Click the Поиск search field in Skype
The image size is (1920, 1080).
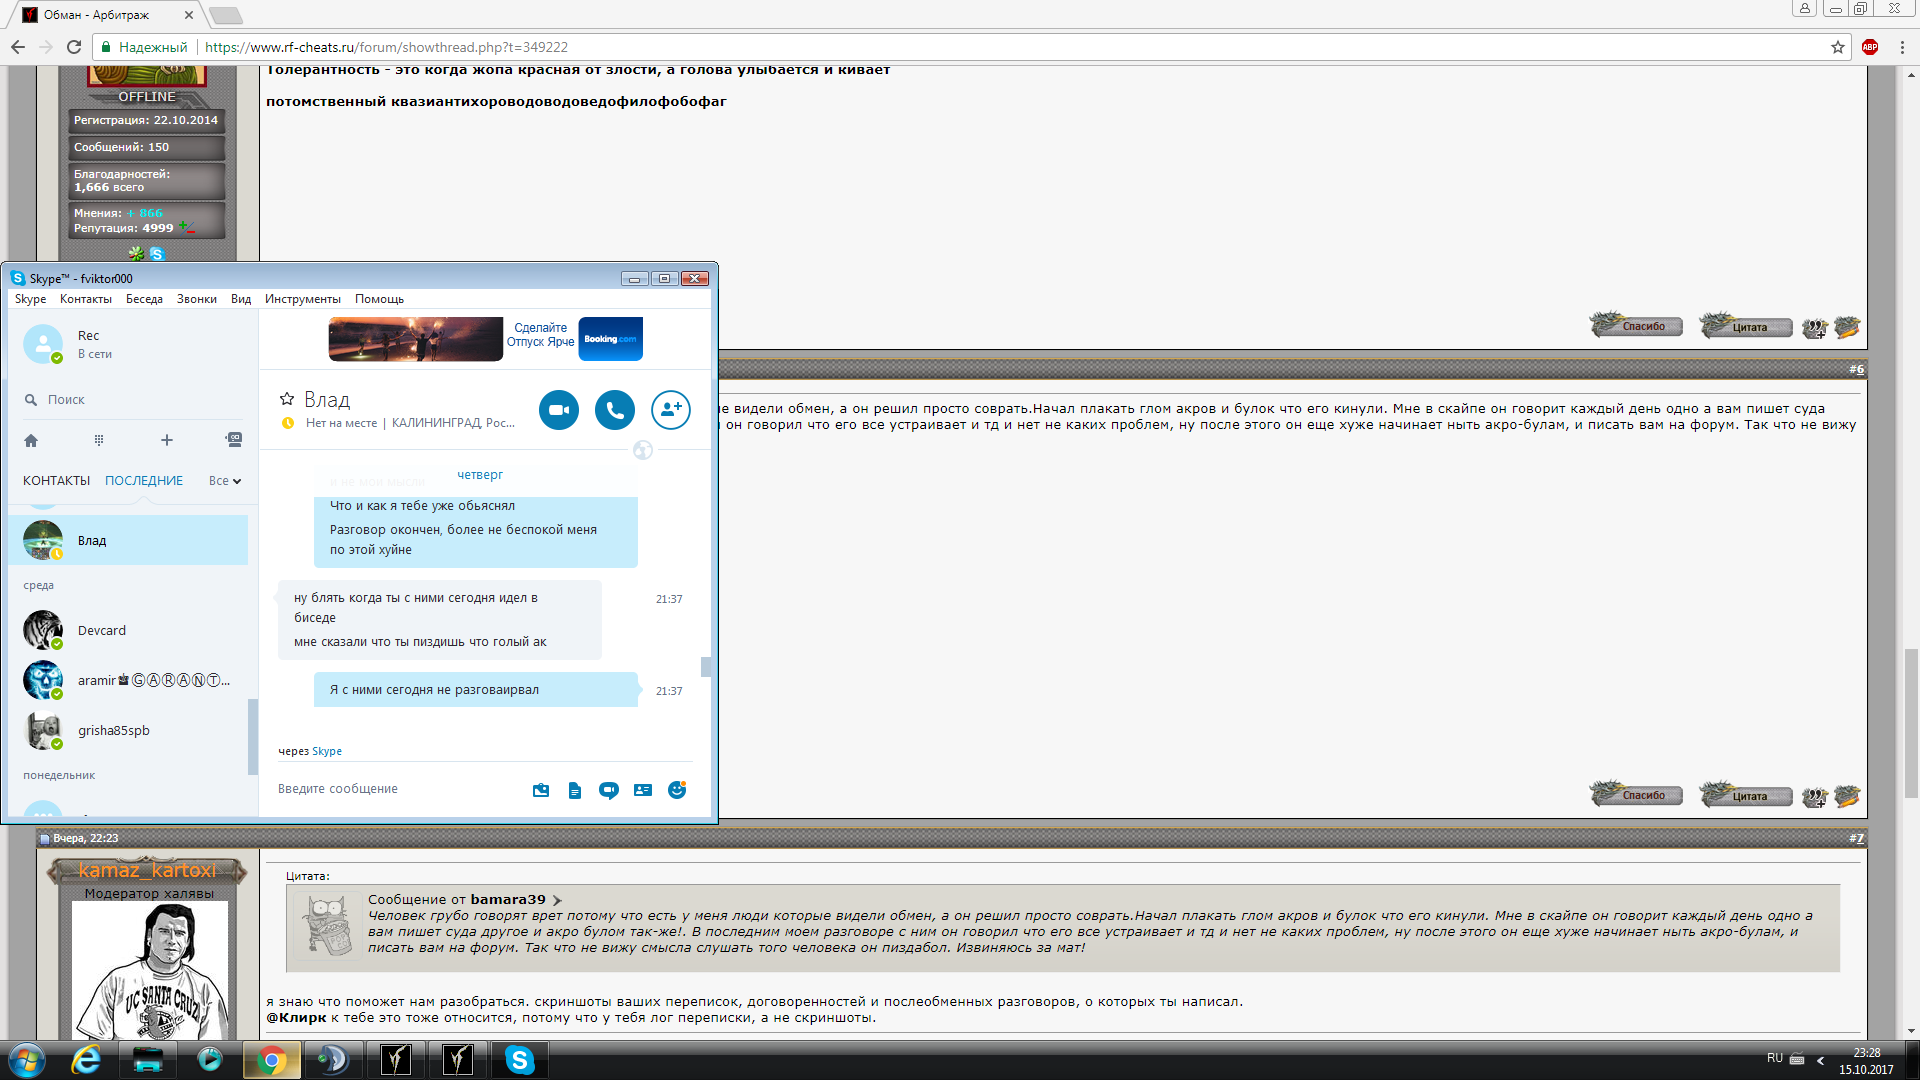coord(135,400)
